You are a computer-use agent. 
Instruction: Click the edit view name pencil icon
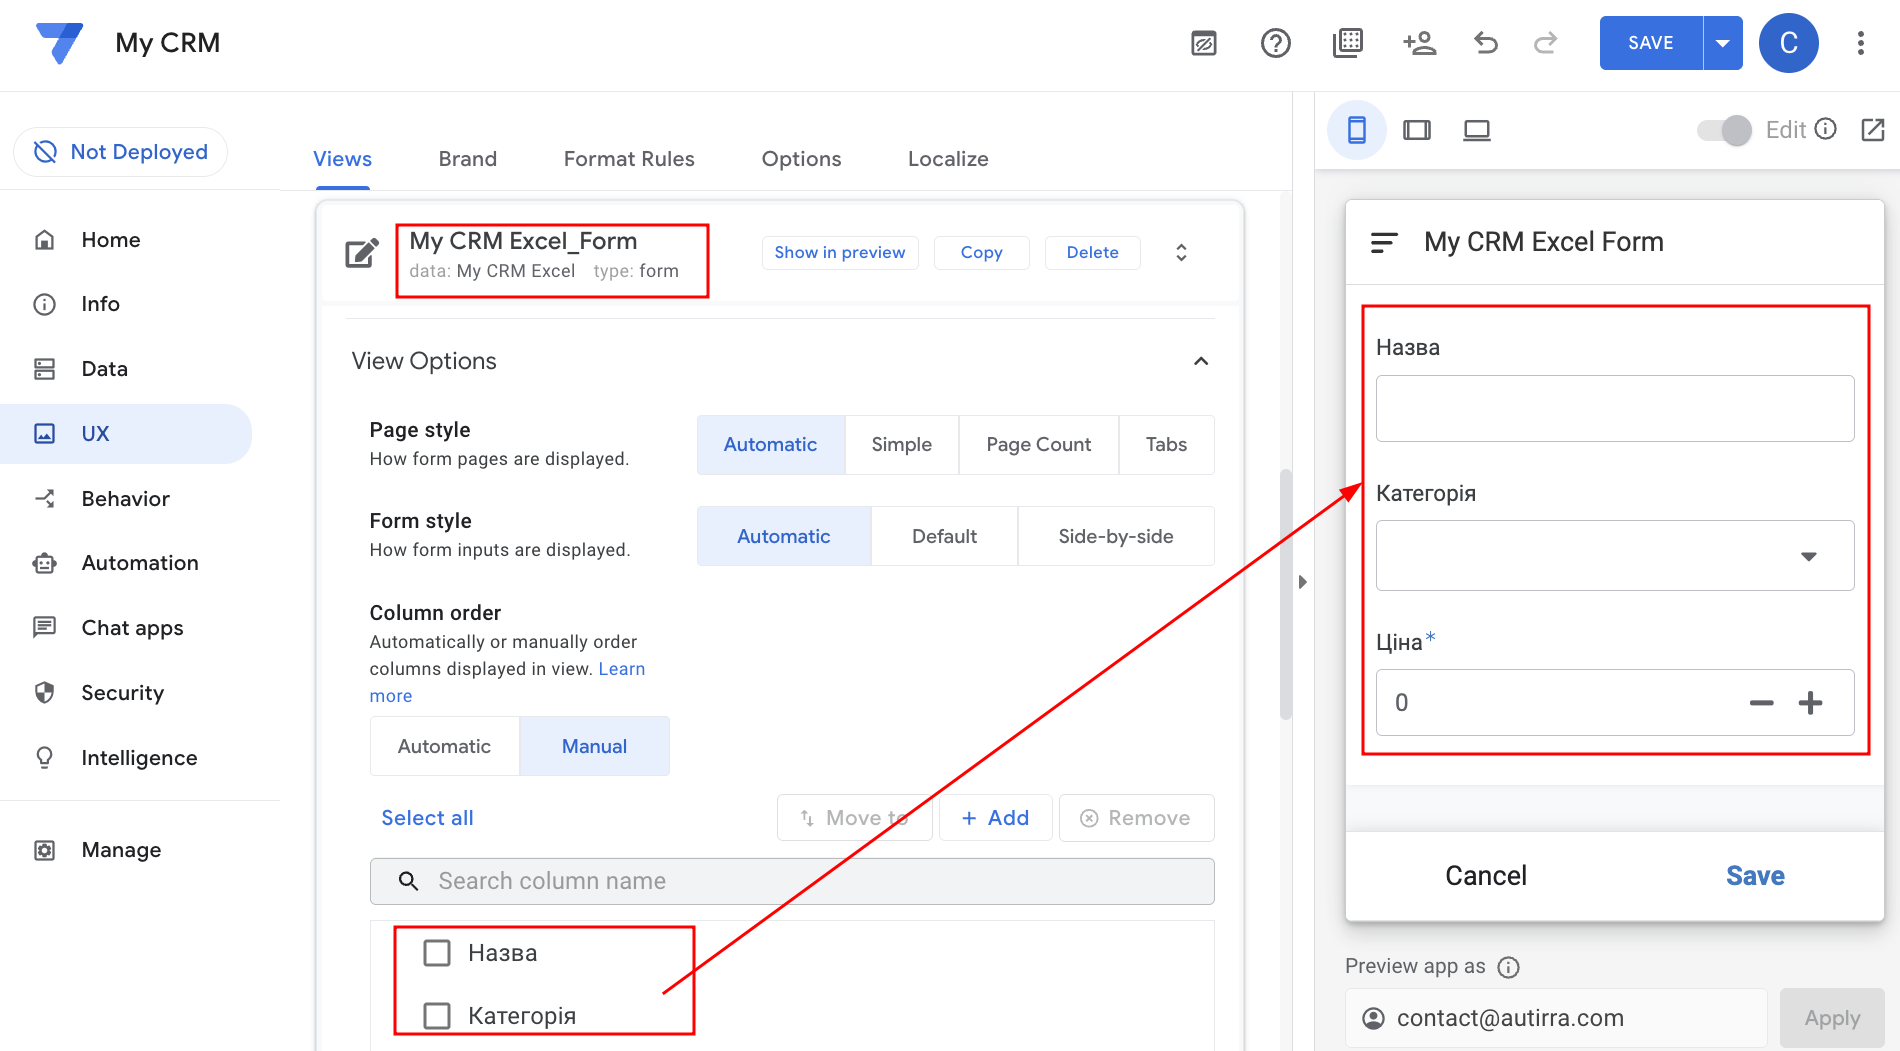pos(362,253)
